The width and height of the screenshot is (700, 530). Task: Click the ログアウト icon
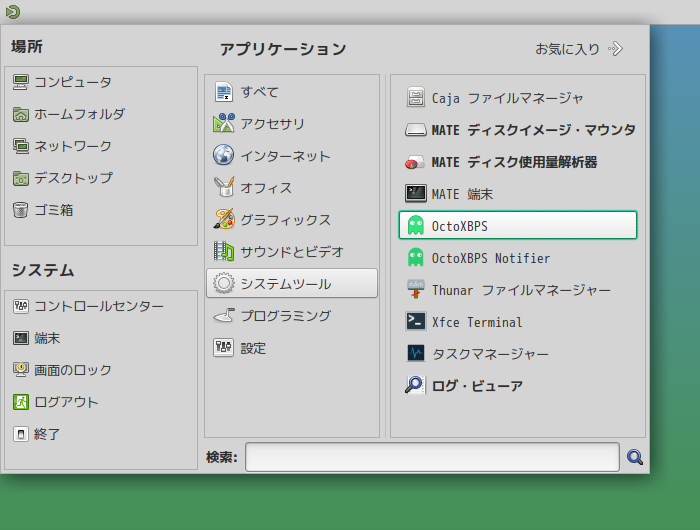pyautogui.click(x=21, y=402)
